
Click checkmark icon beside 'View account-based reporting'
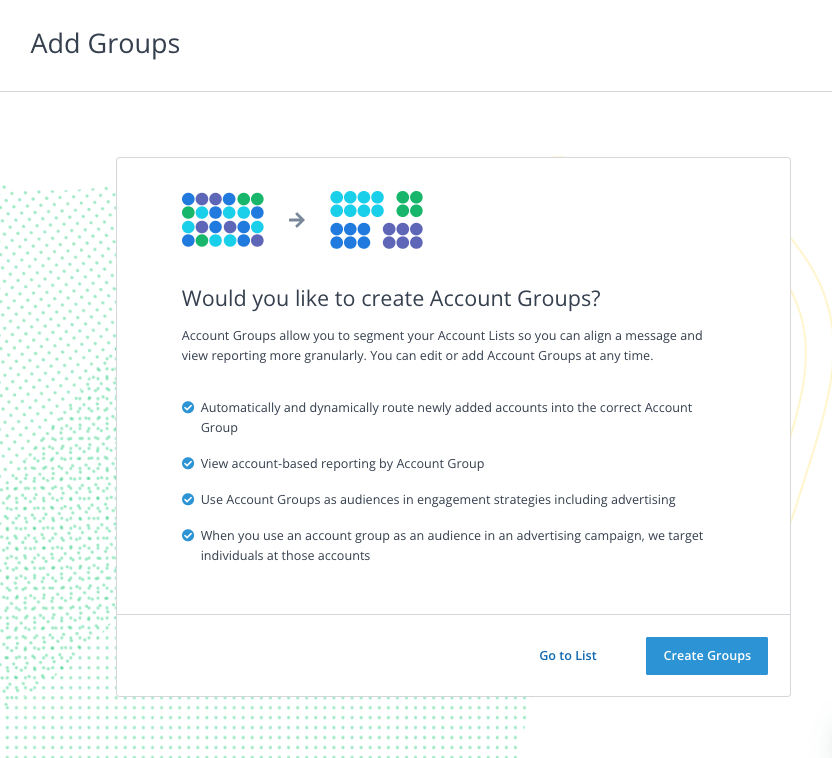click(x=187, y=464)
